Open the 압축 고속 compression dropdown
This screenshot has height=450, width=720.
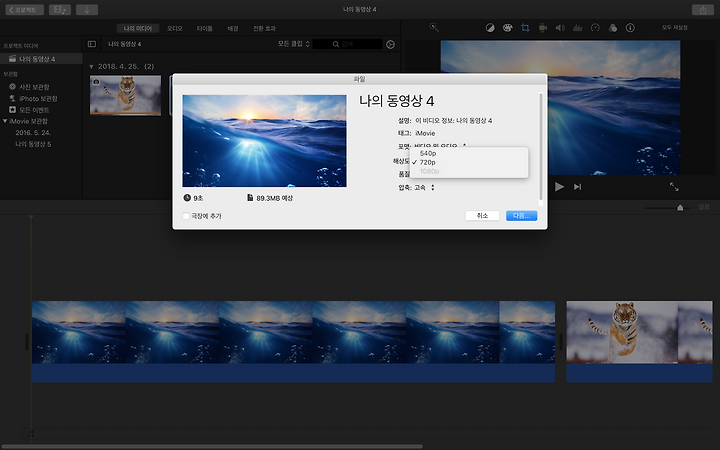point(424,187)
